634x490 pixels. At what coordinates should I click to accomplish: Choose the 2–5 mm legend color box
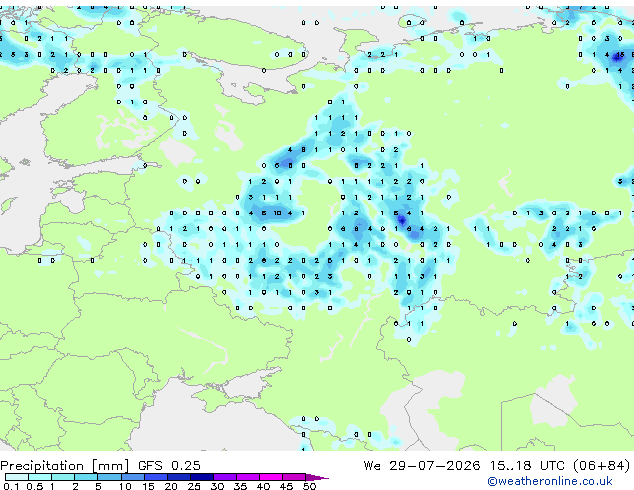[86, 477]
